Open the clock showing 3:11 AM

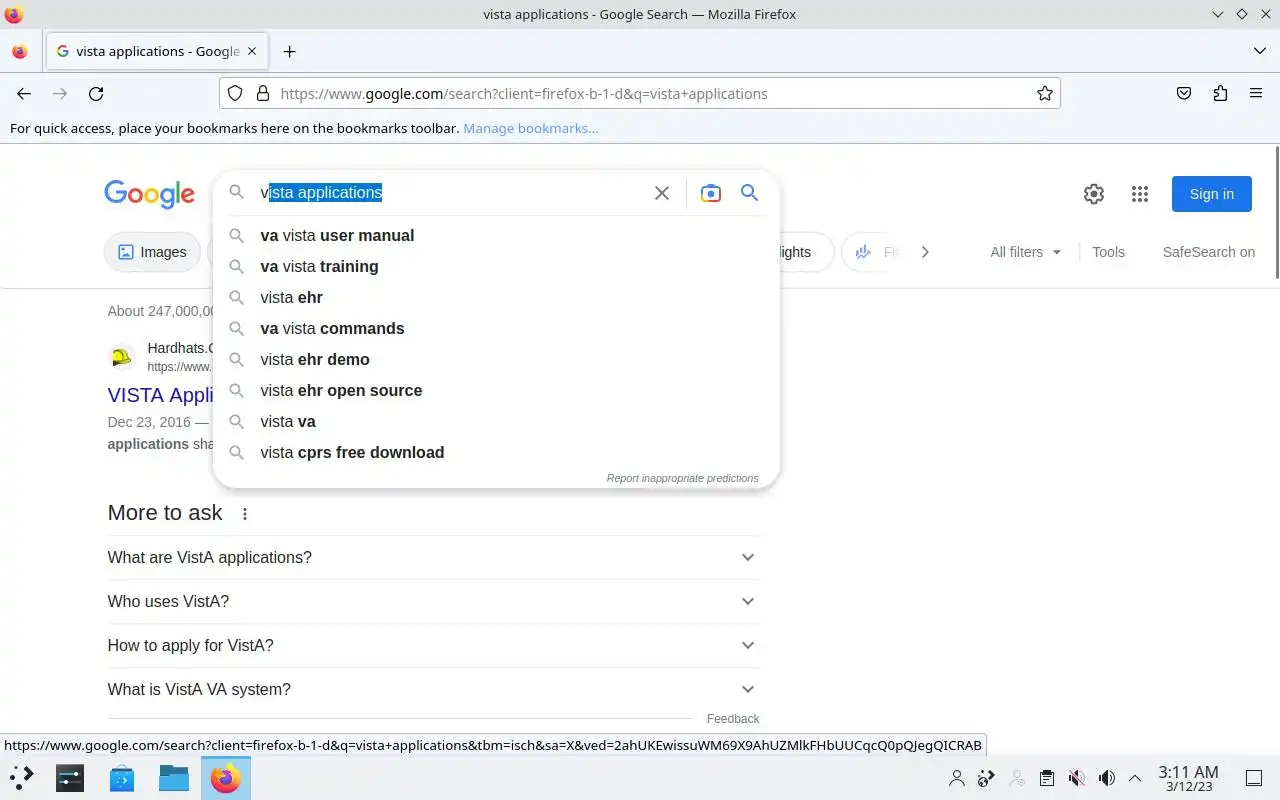[x=1188, y=778]
